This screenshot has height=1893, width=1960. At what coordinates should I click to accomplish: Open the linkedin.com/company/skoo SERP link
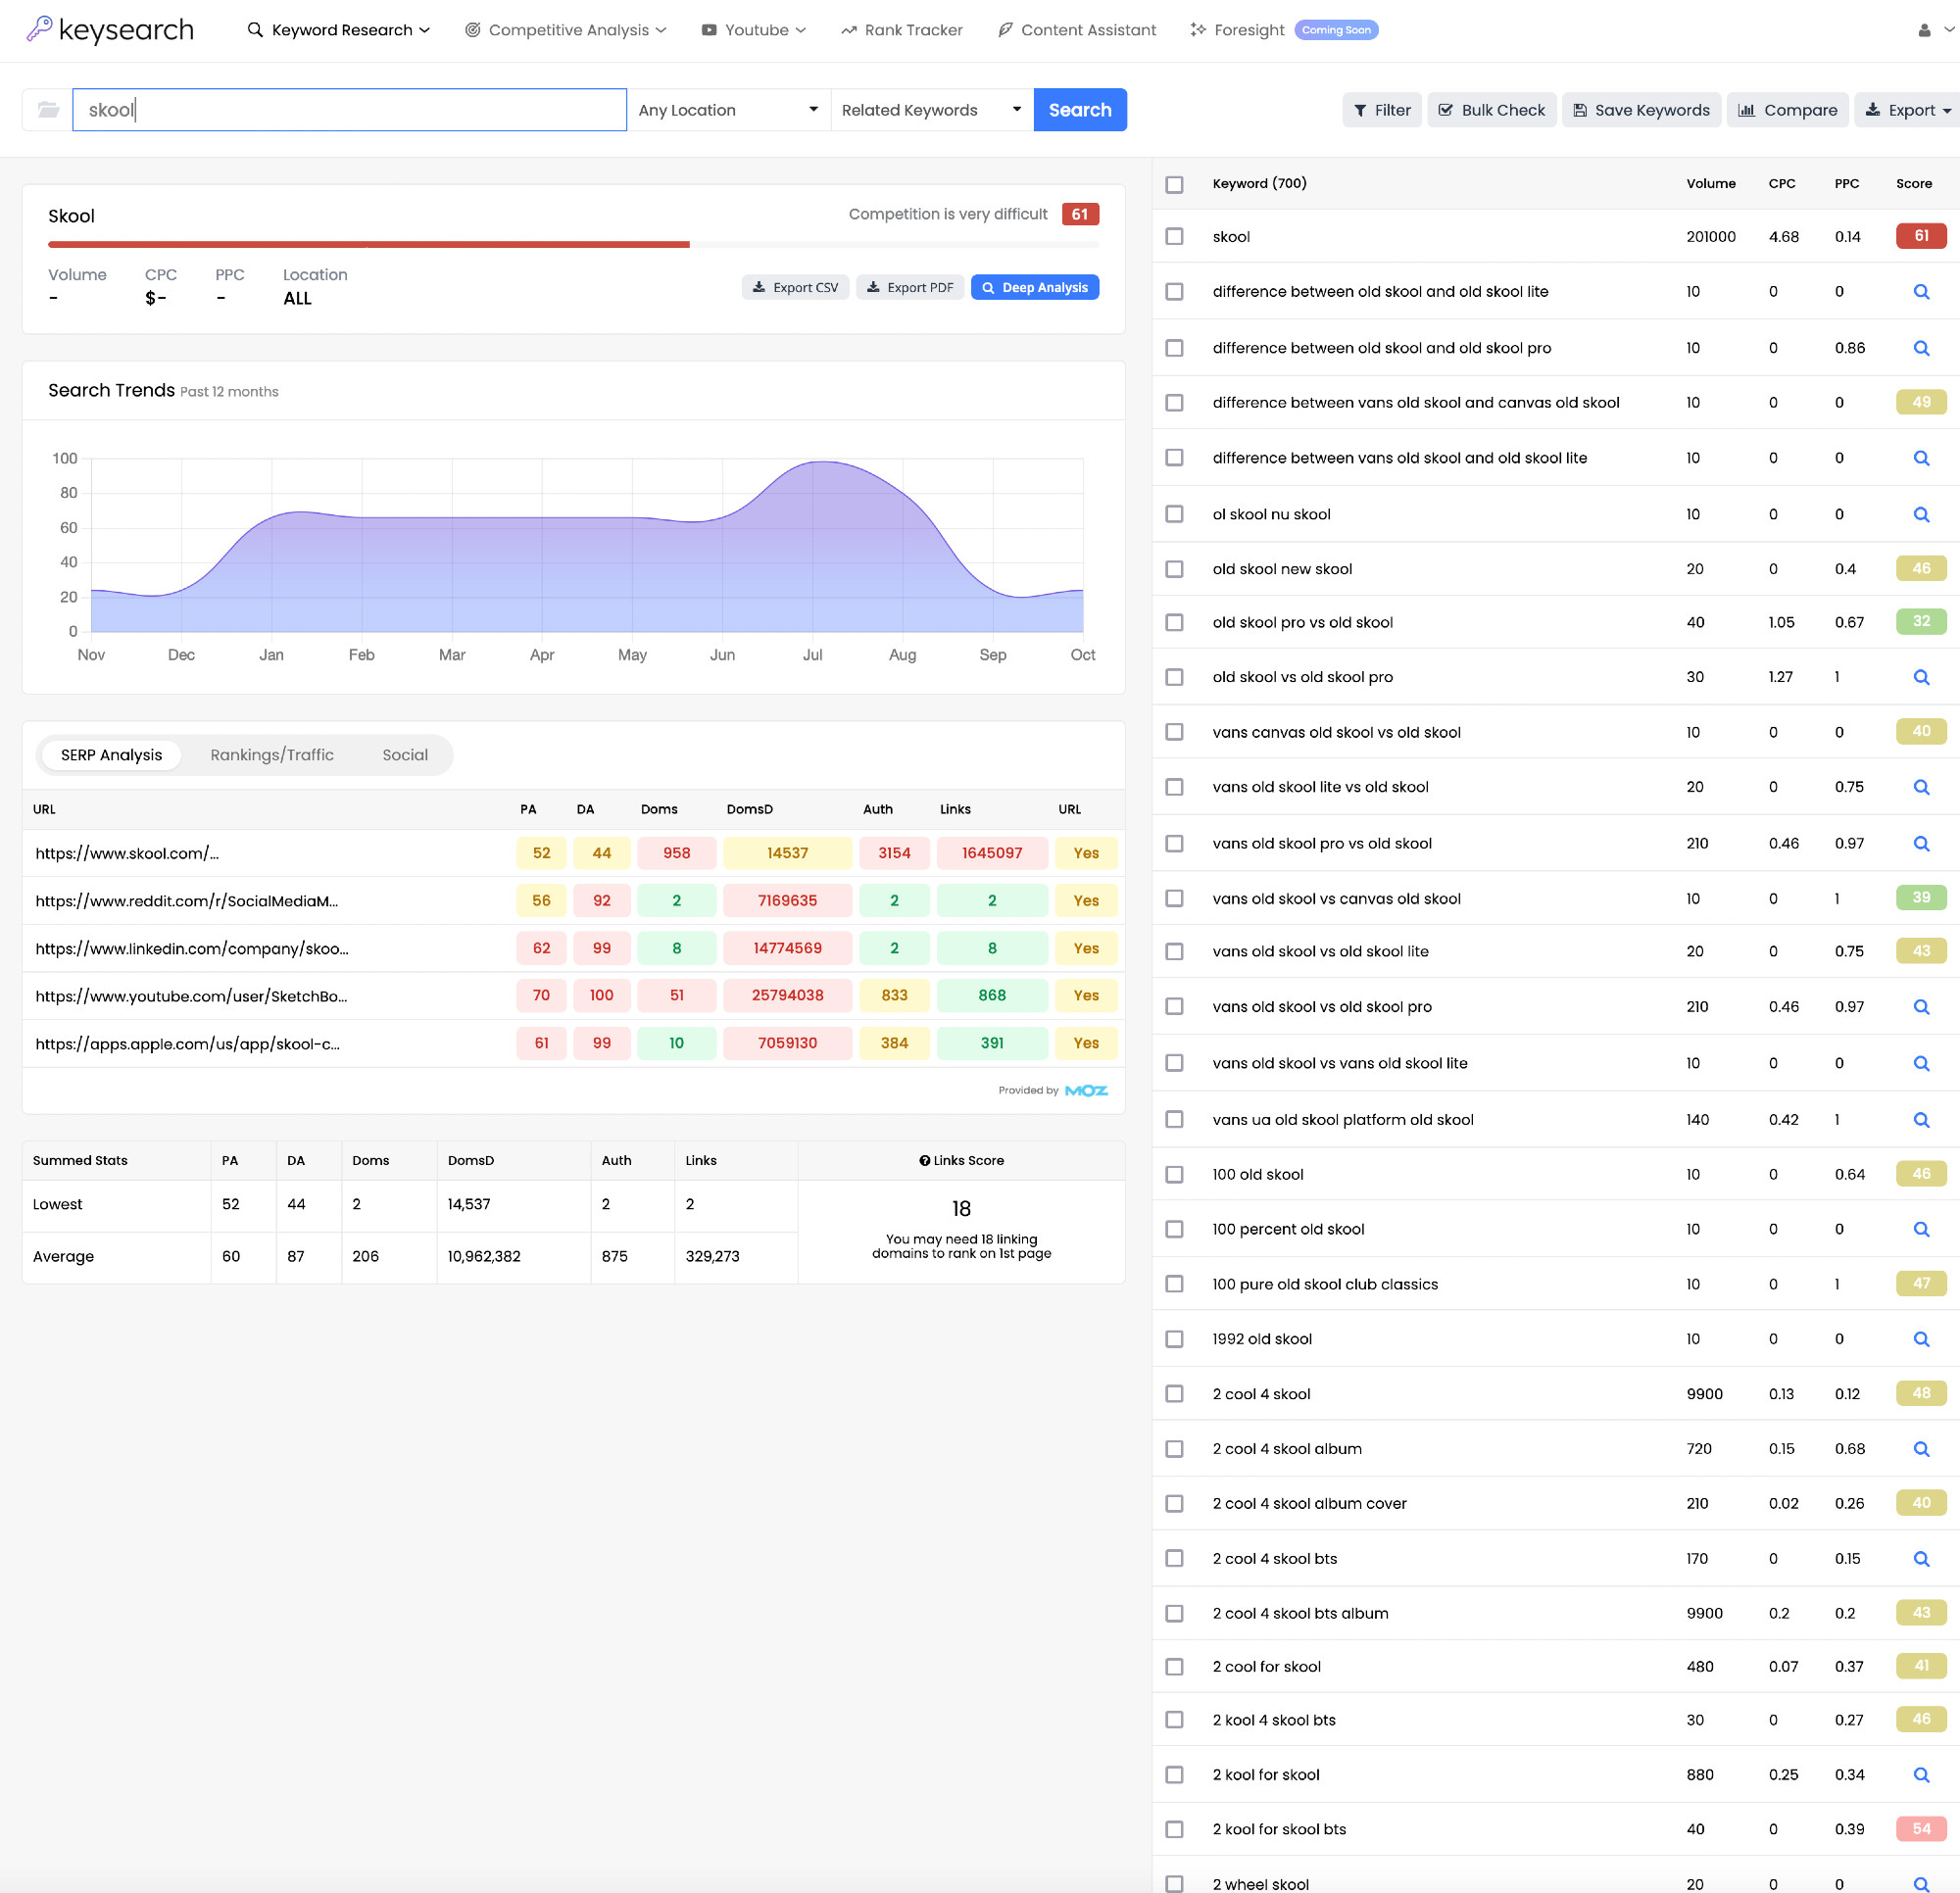(192, 949)
